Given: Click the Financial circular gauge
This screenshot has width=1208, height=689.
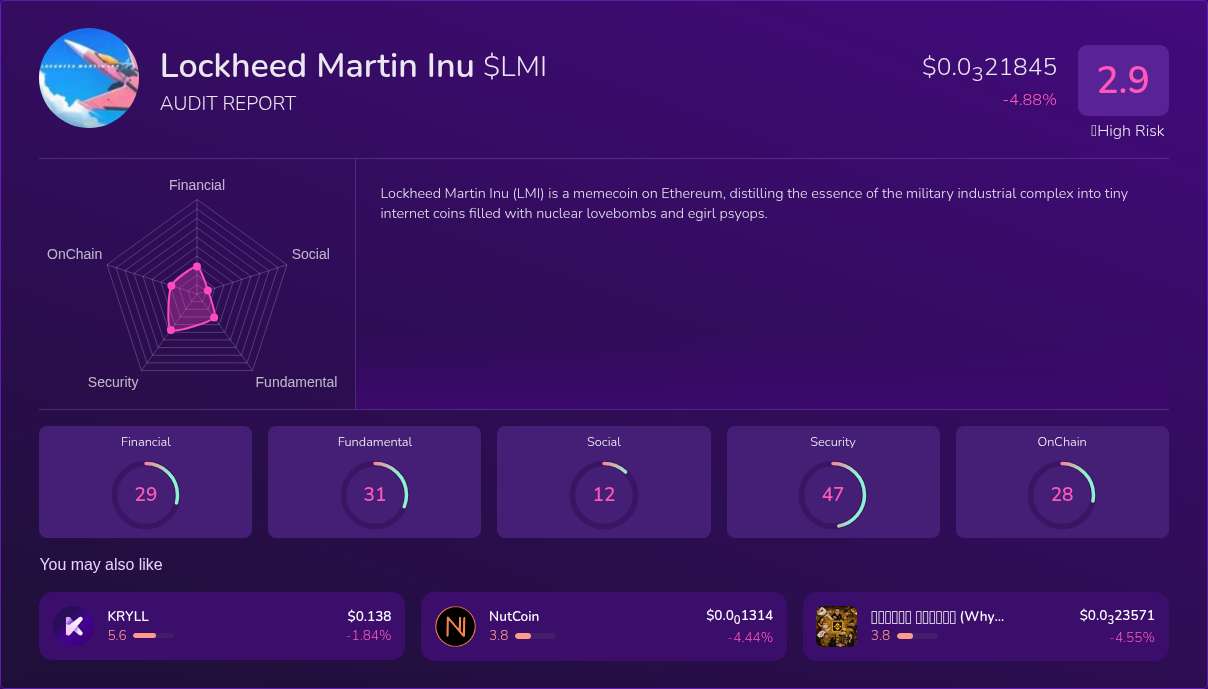Looking at the screenshot, I should coord(146,494).
